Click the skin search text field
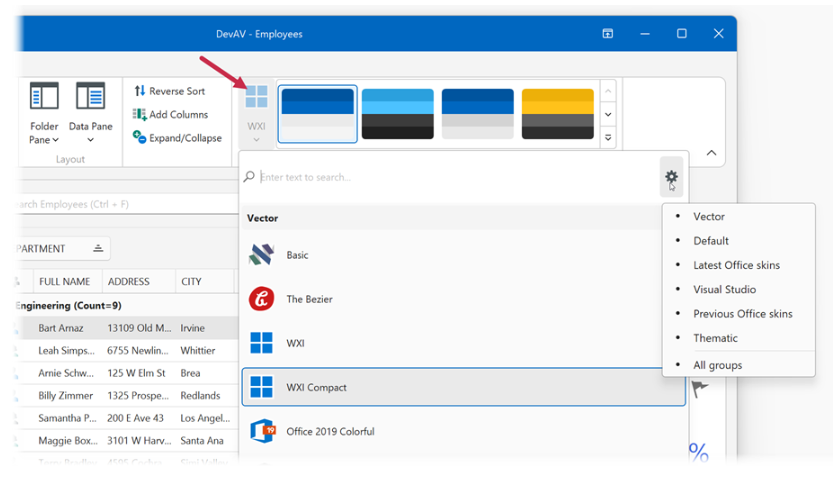This screenshot has width=835, height=486. click(451, 177)
